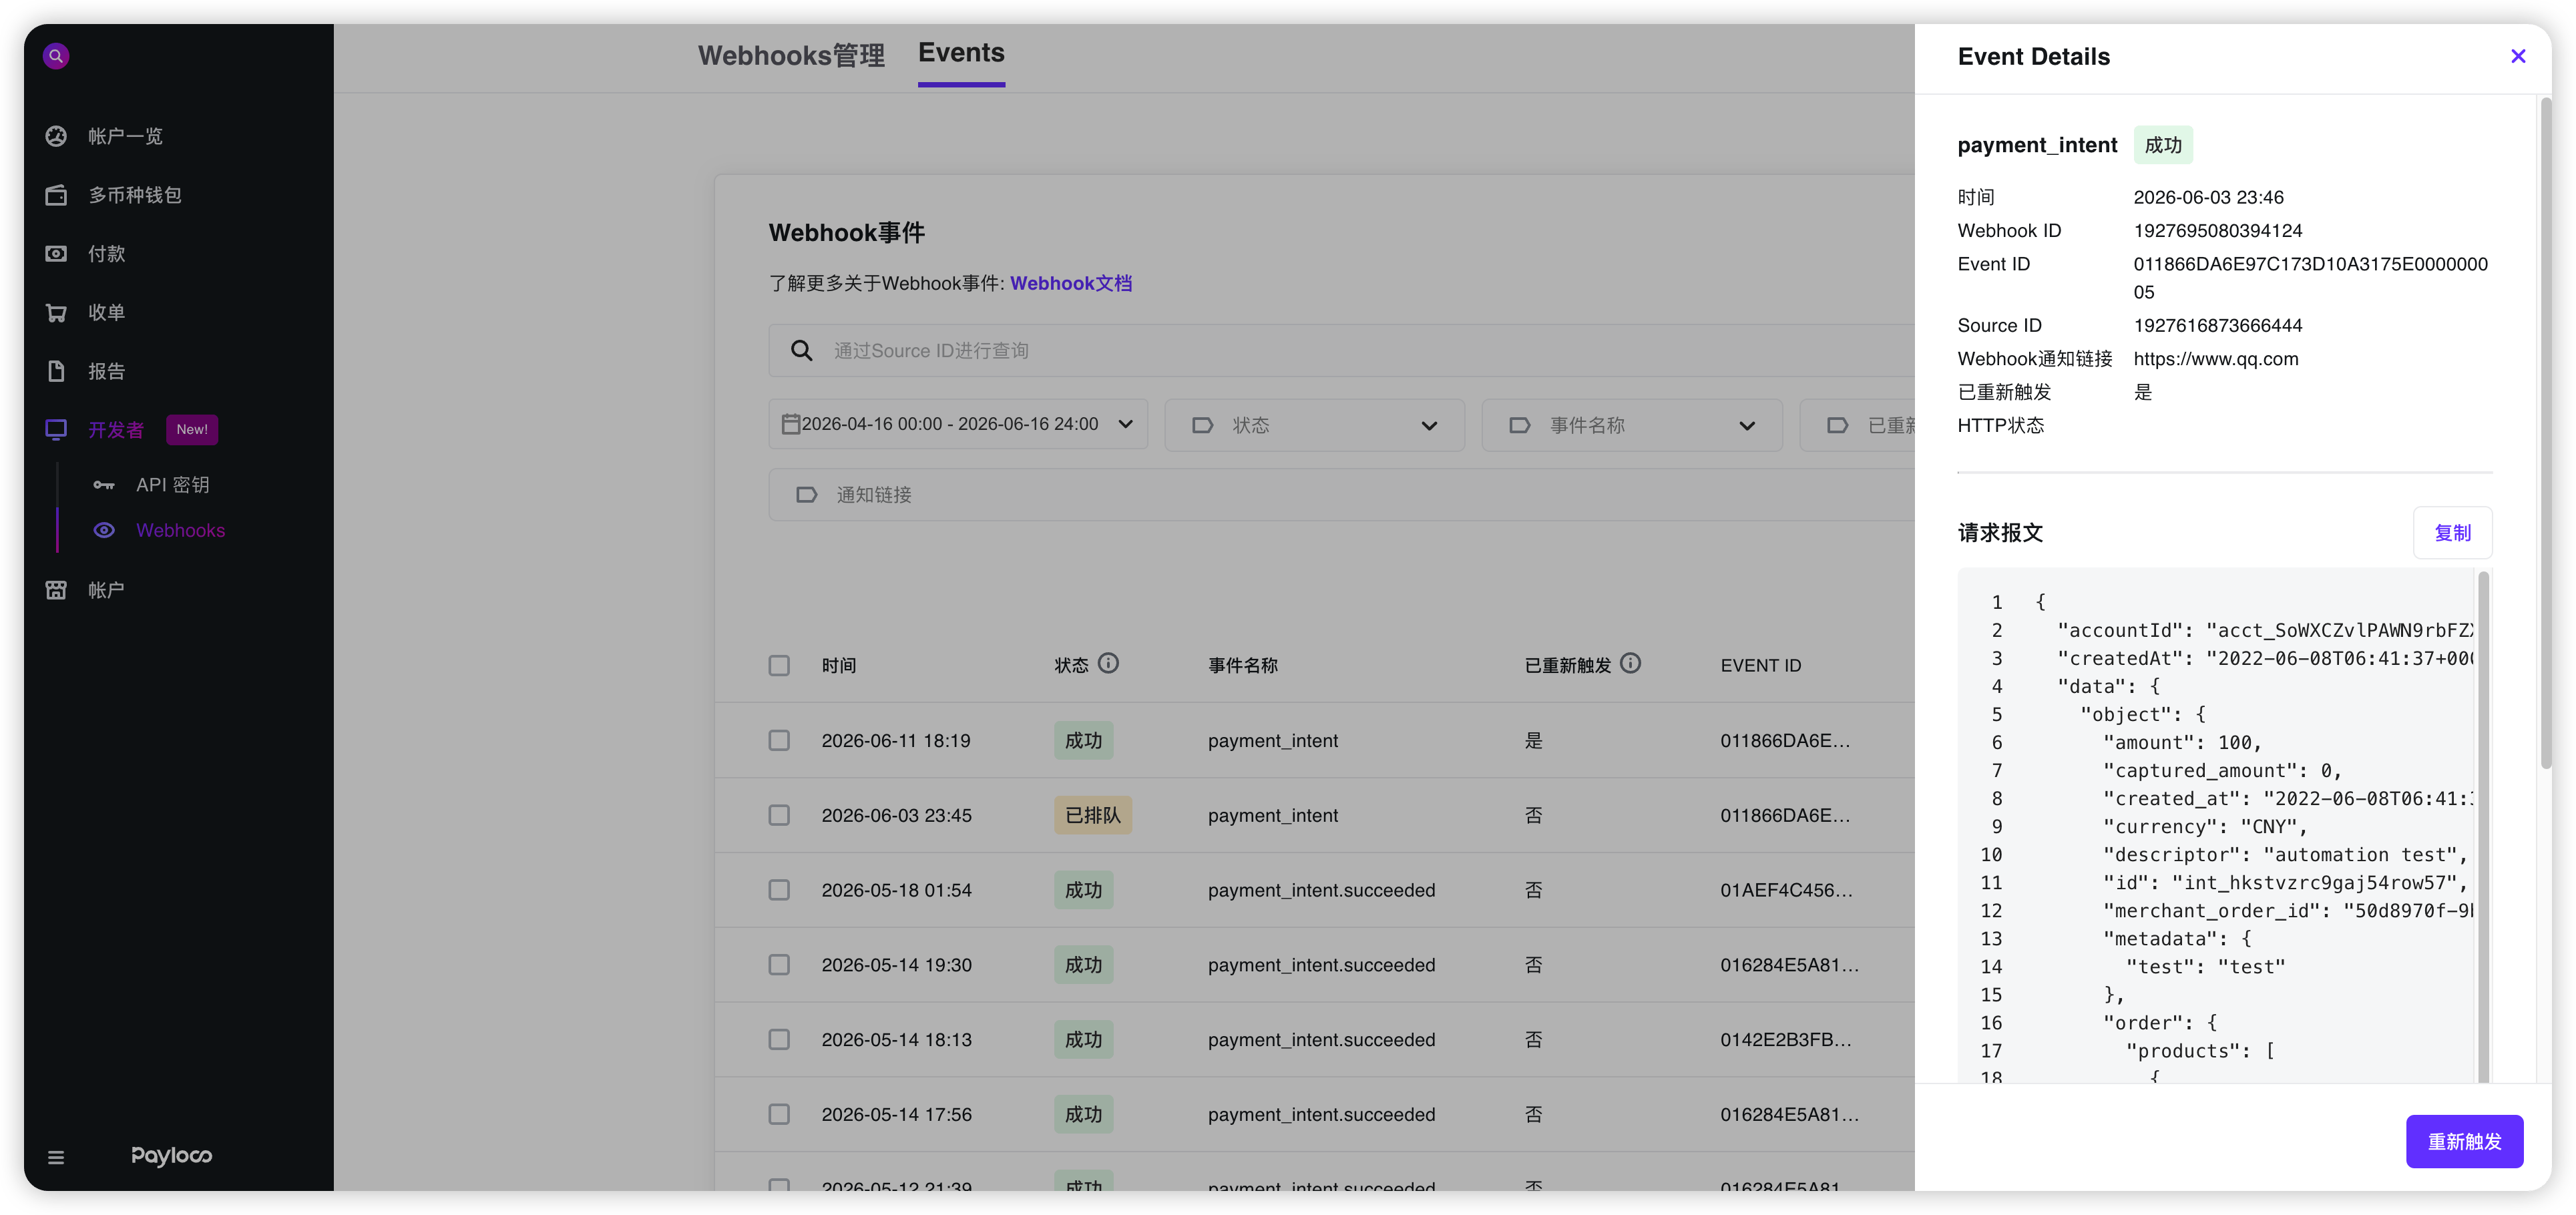
Task: Check the row for 2026-05-14 19:30
Action: pyautogui.click(x=779, y=965)
